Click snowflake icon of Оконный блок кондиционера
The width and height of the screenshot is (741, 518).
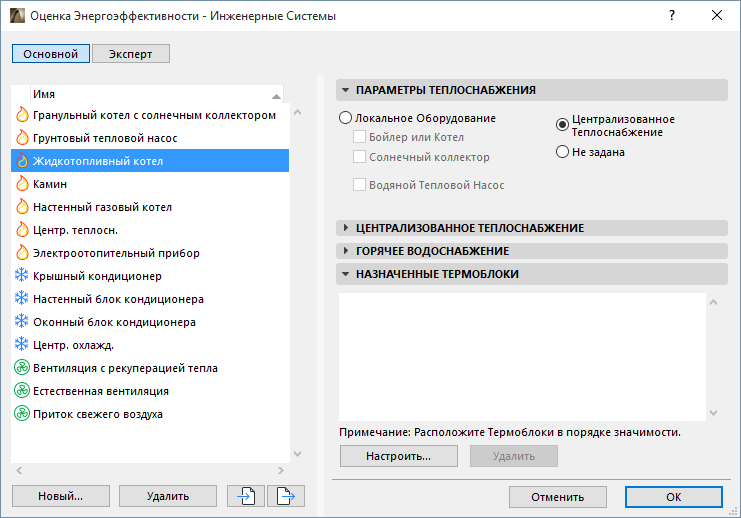[x=22, y=321]
